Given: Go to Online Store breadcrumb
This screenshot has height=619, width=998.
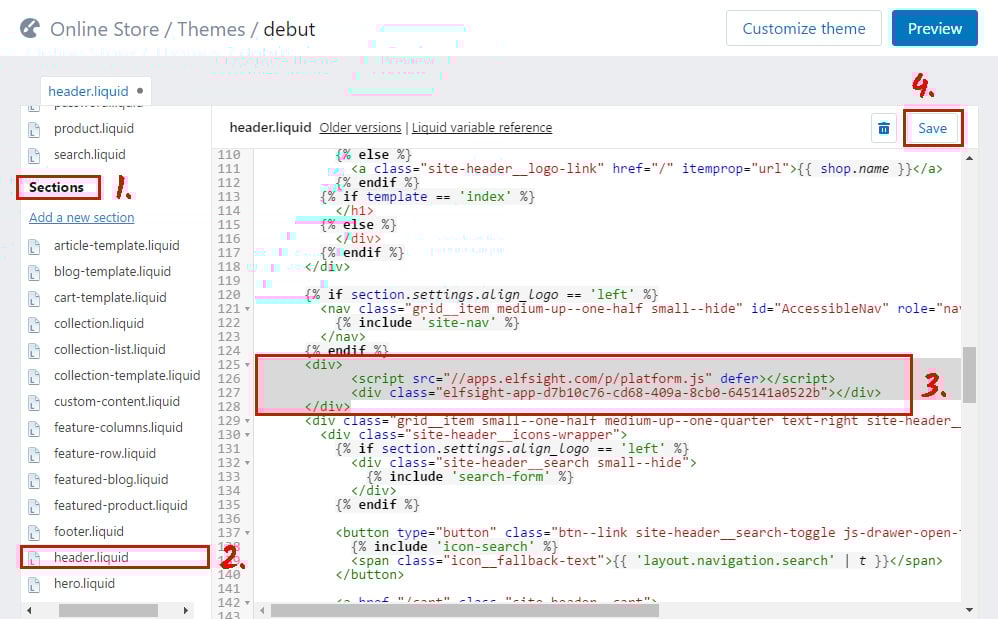Looking at the screenshot, I should click(x=104, y=29).
